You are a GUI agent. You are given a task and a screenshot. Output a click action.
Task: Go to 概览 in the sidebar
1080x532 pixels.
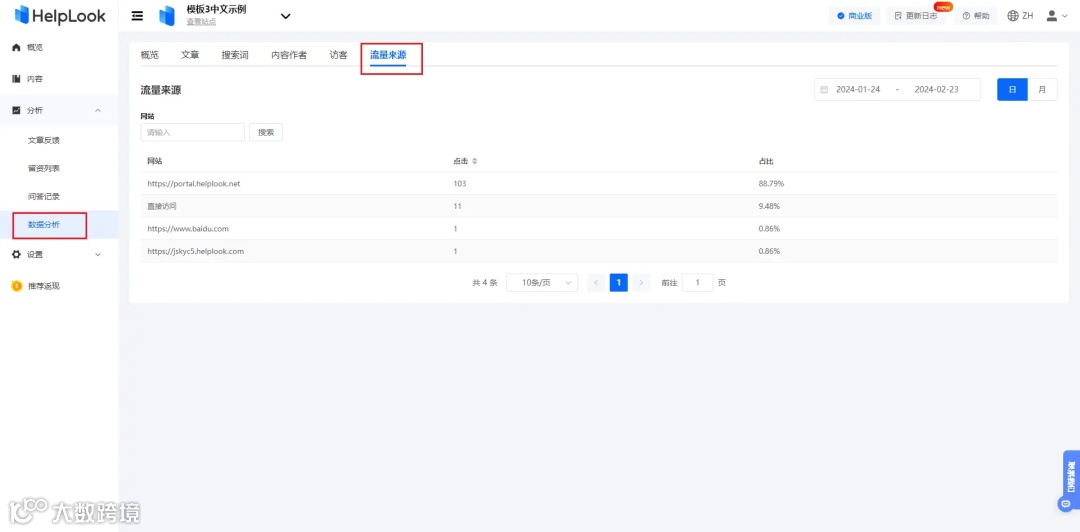point(35,48)
